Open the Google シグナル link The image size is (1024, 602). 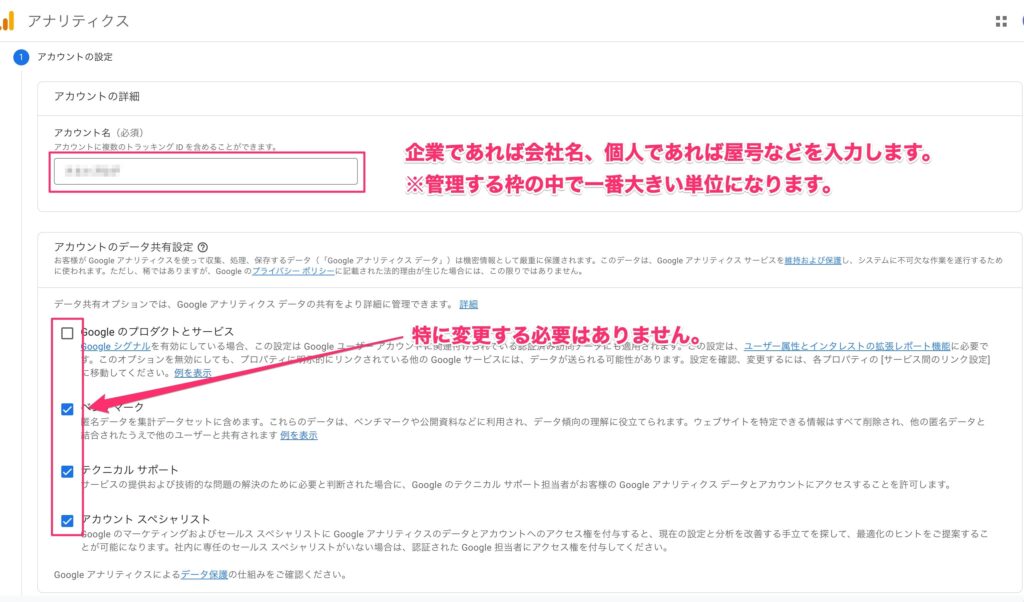(x=115, y=346)
